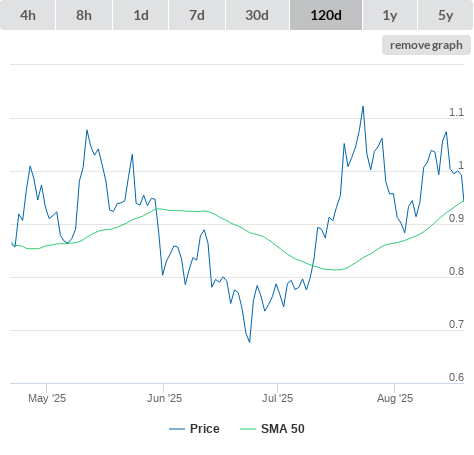Select the active 120d tab

click(x=326, y=15)
